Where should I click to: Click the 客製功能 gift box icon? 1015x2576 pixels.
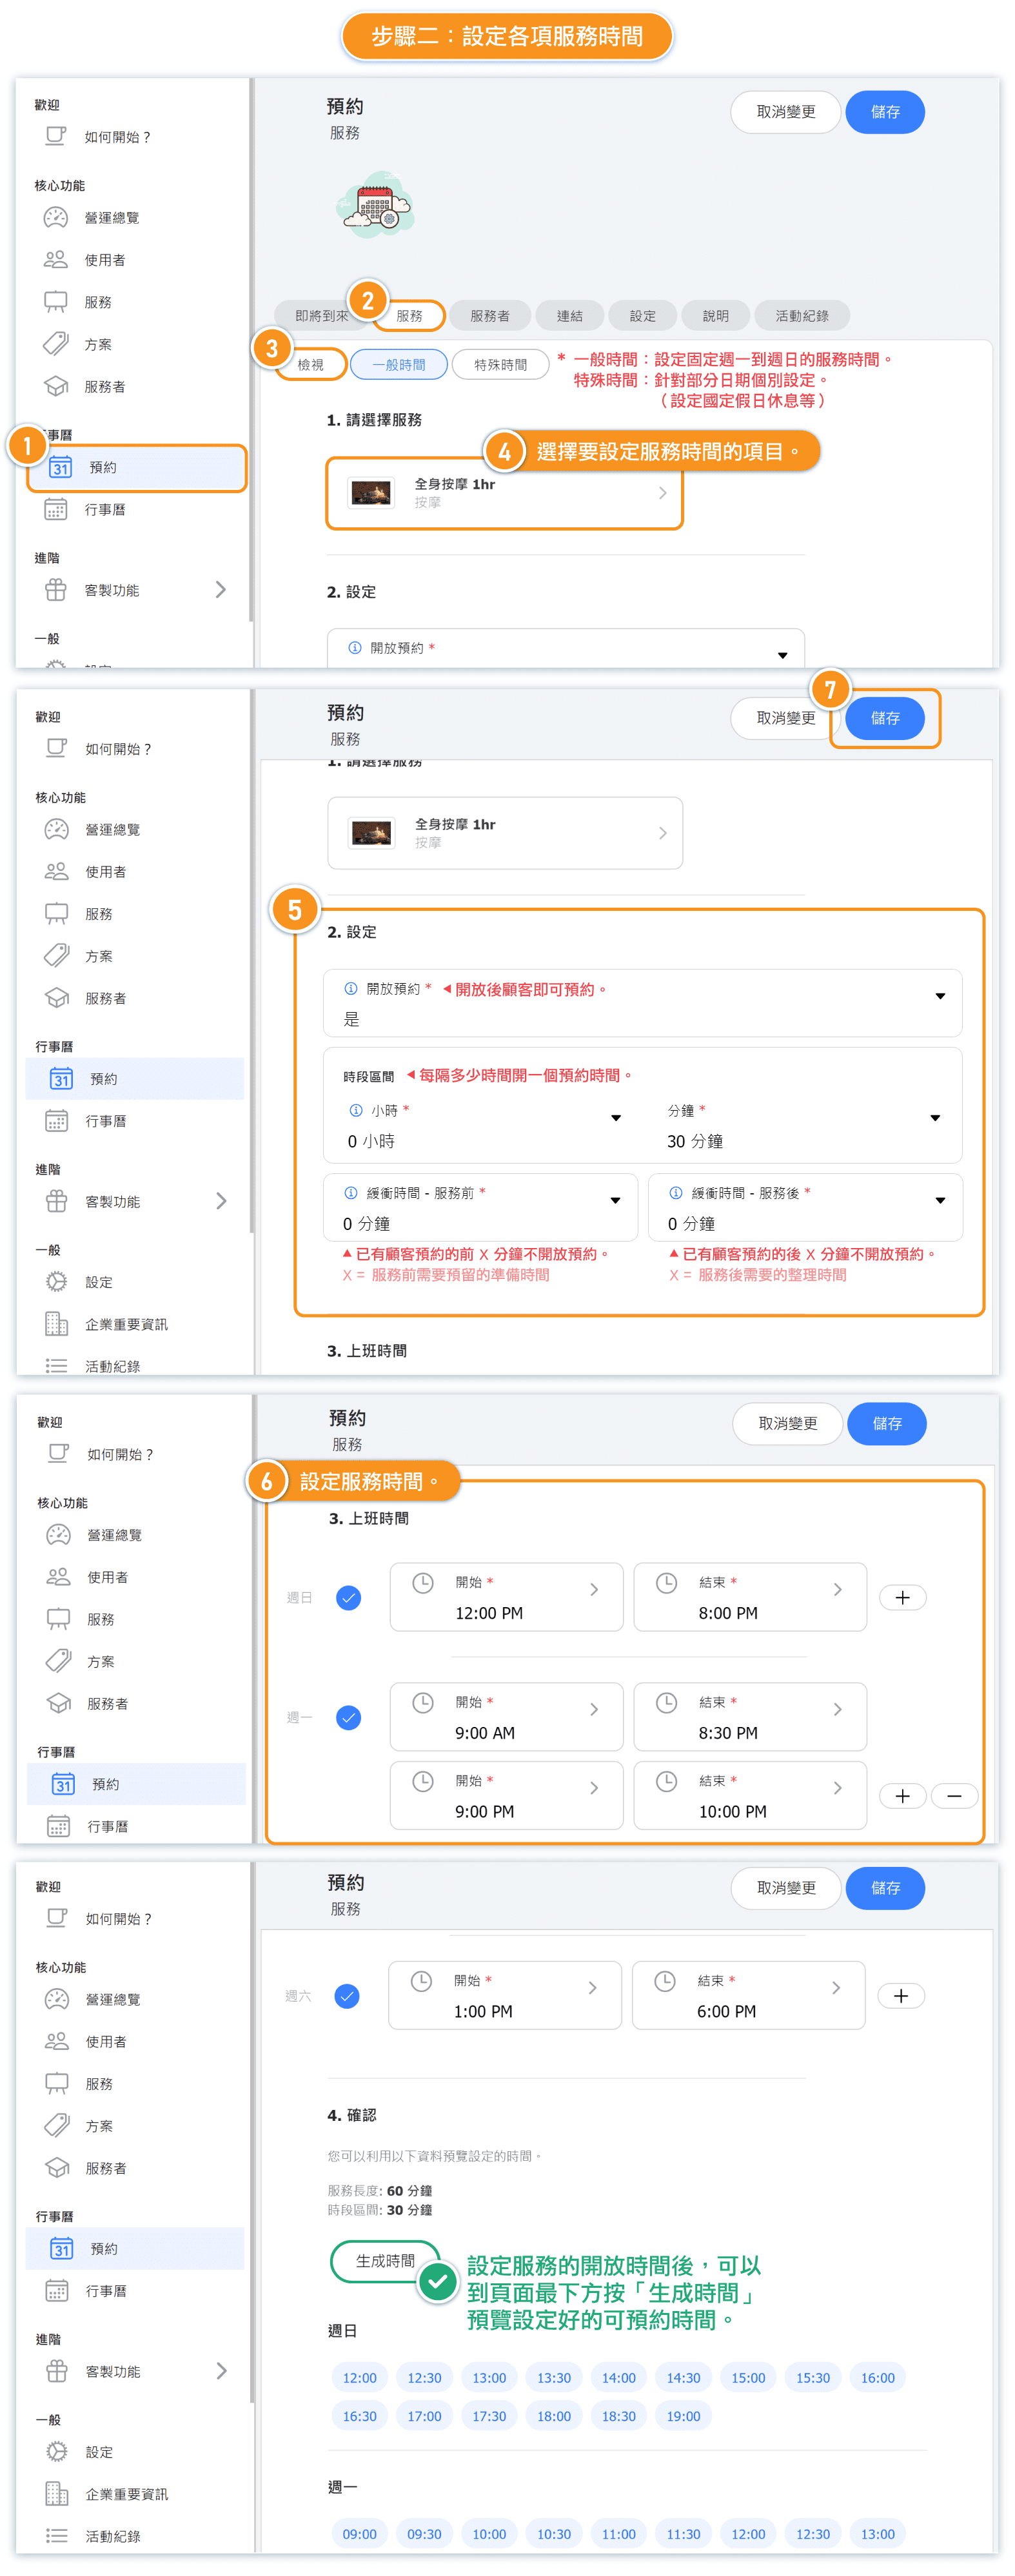click(x=56, y=590)
